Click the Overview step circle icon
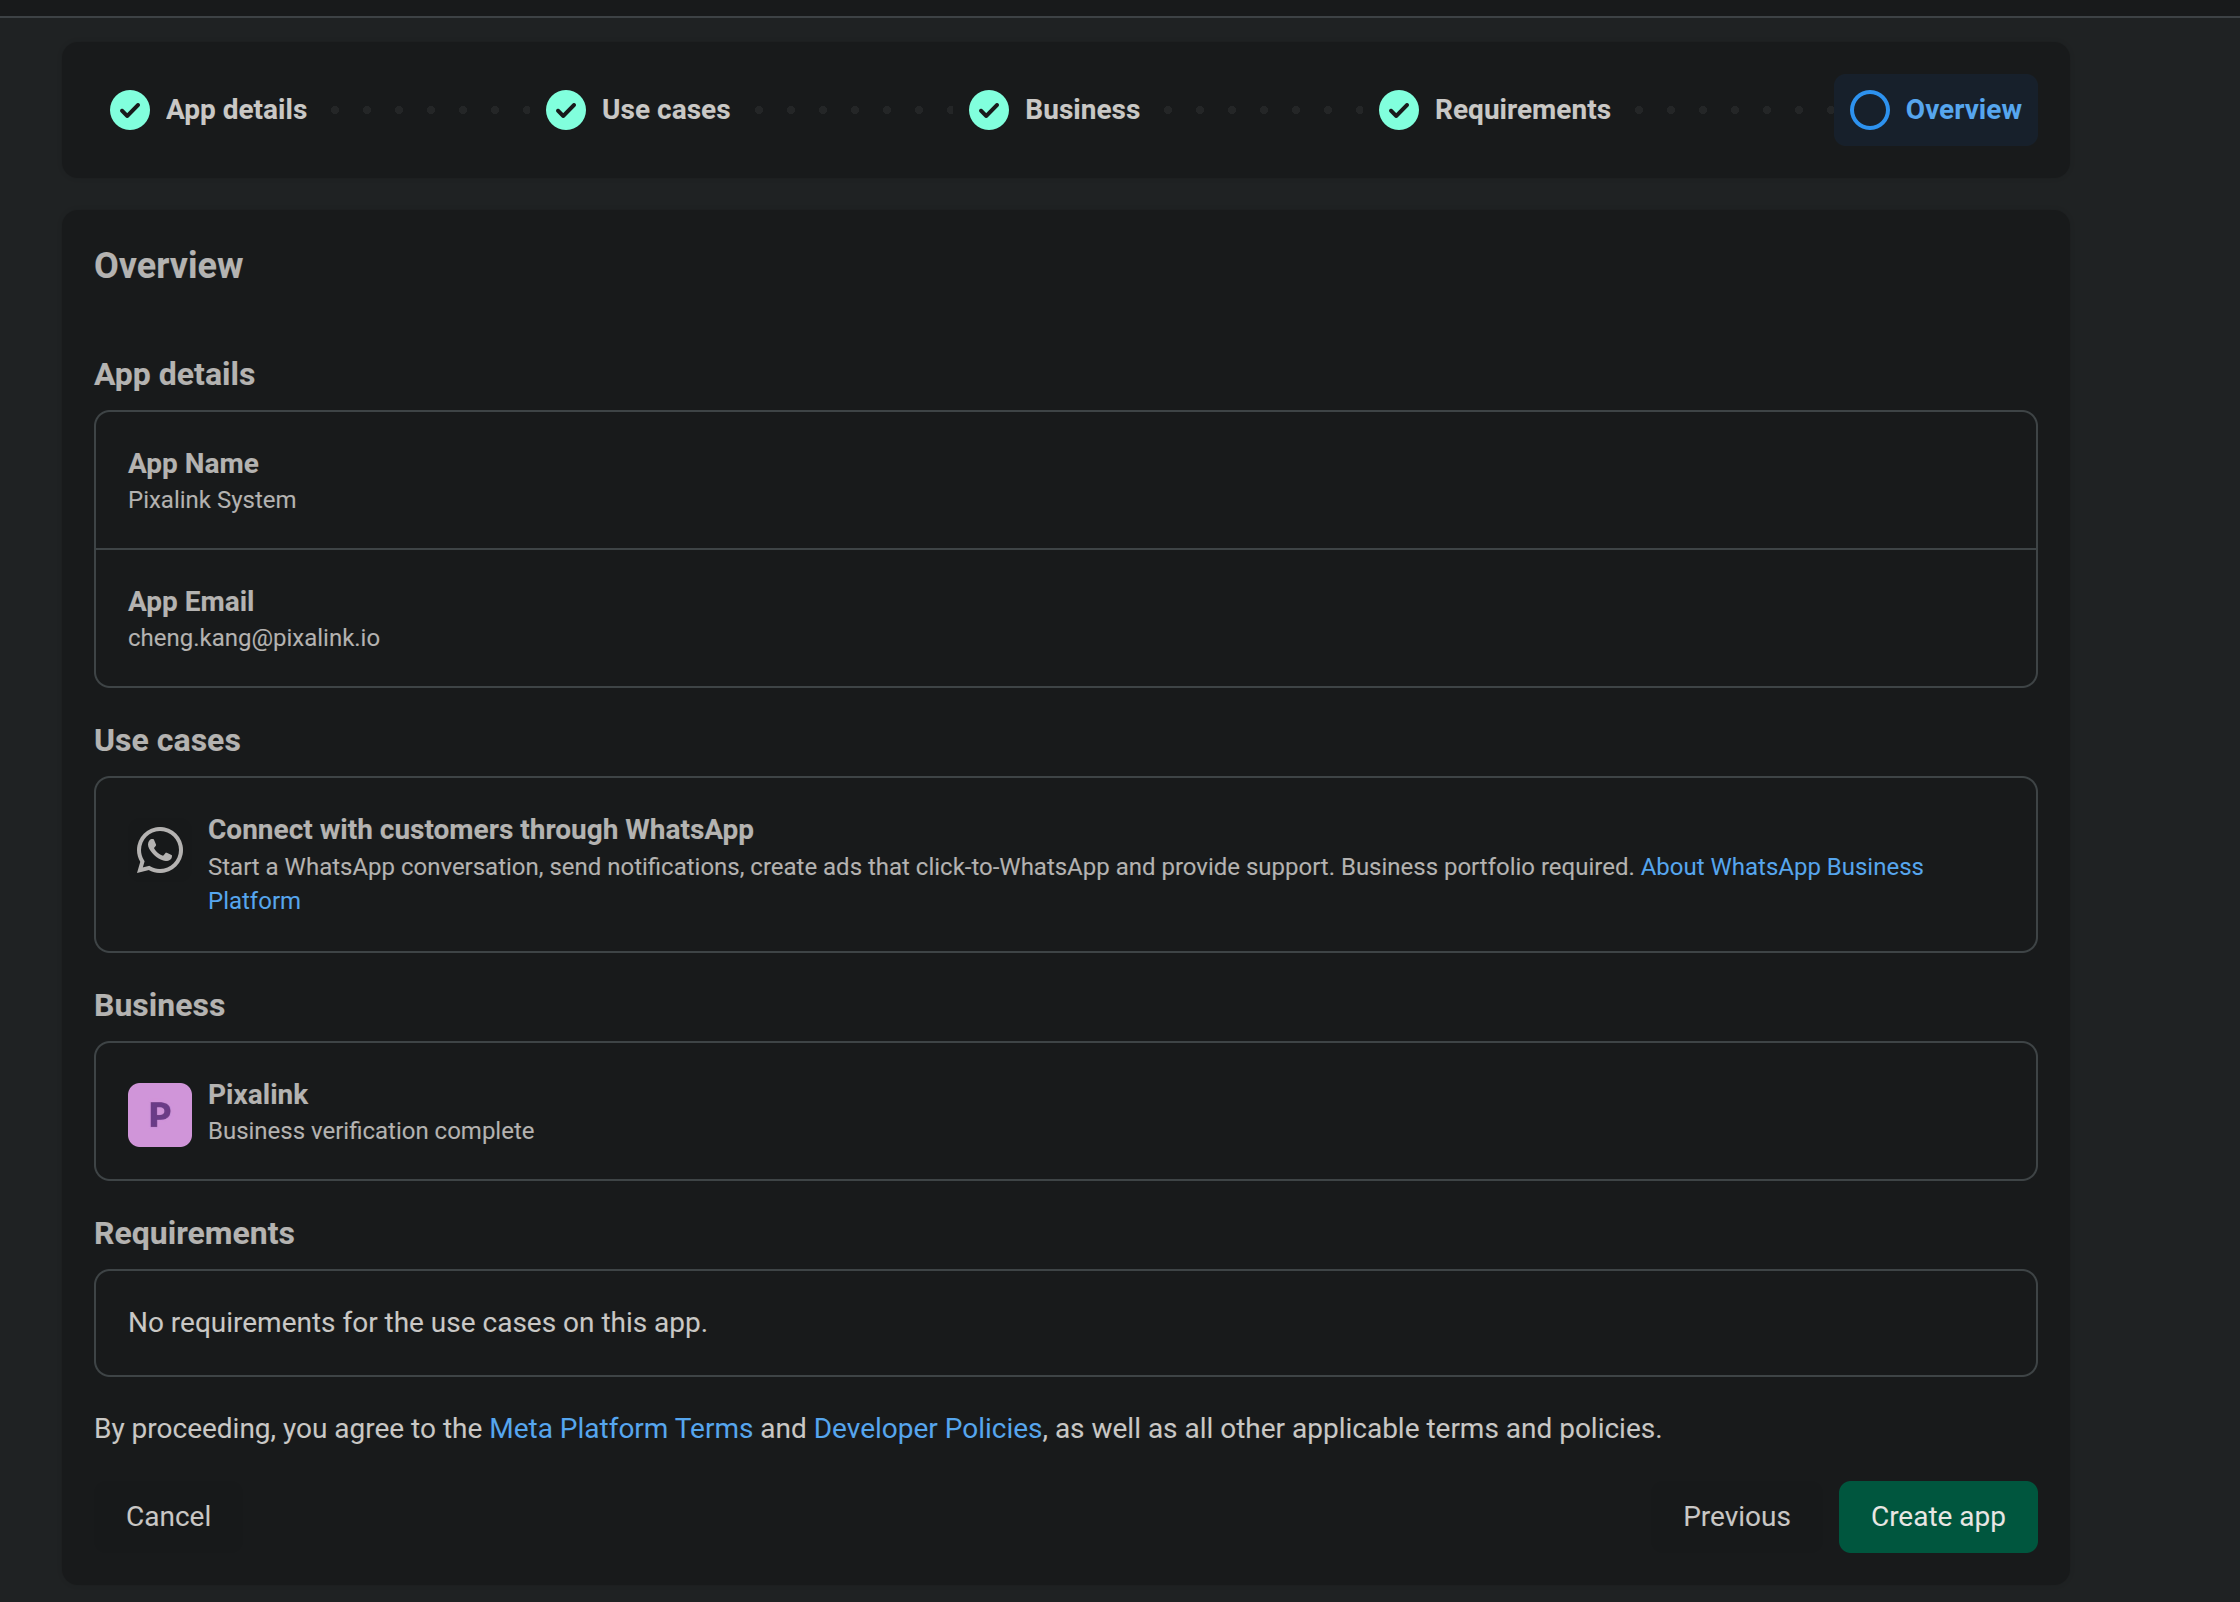This screenshot has height=1602, width=2240. pos(1870,110)
